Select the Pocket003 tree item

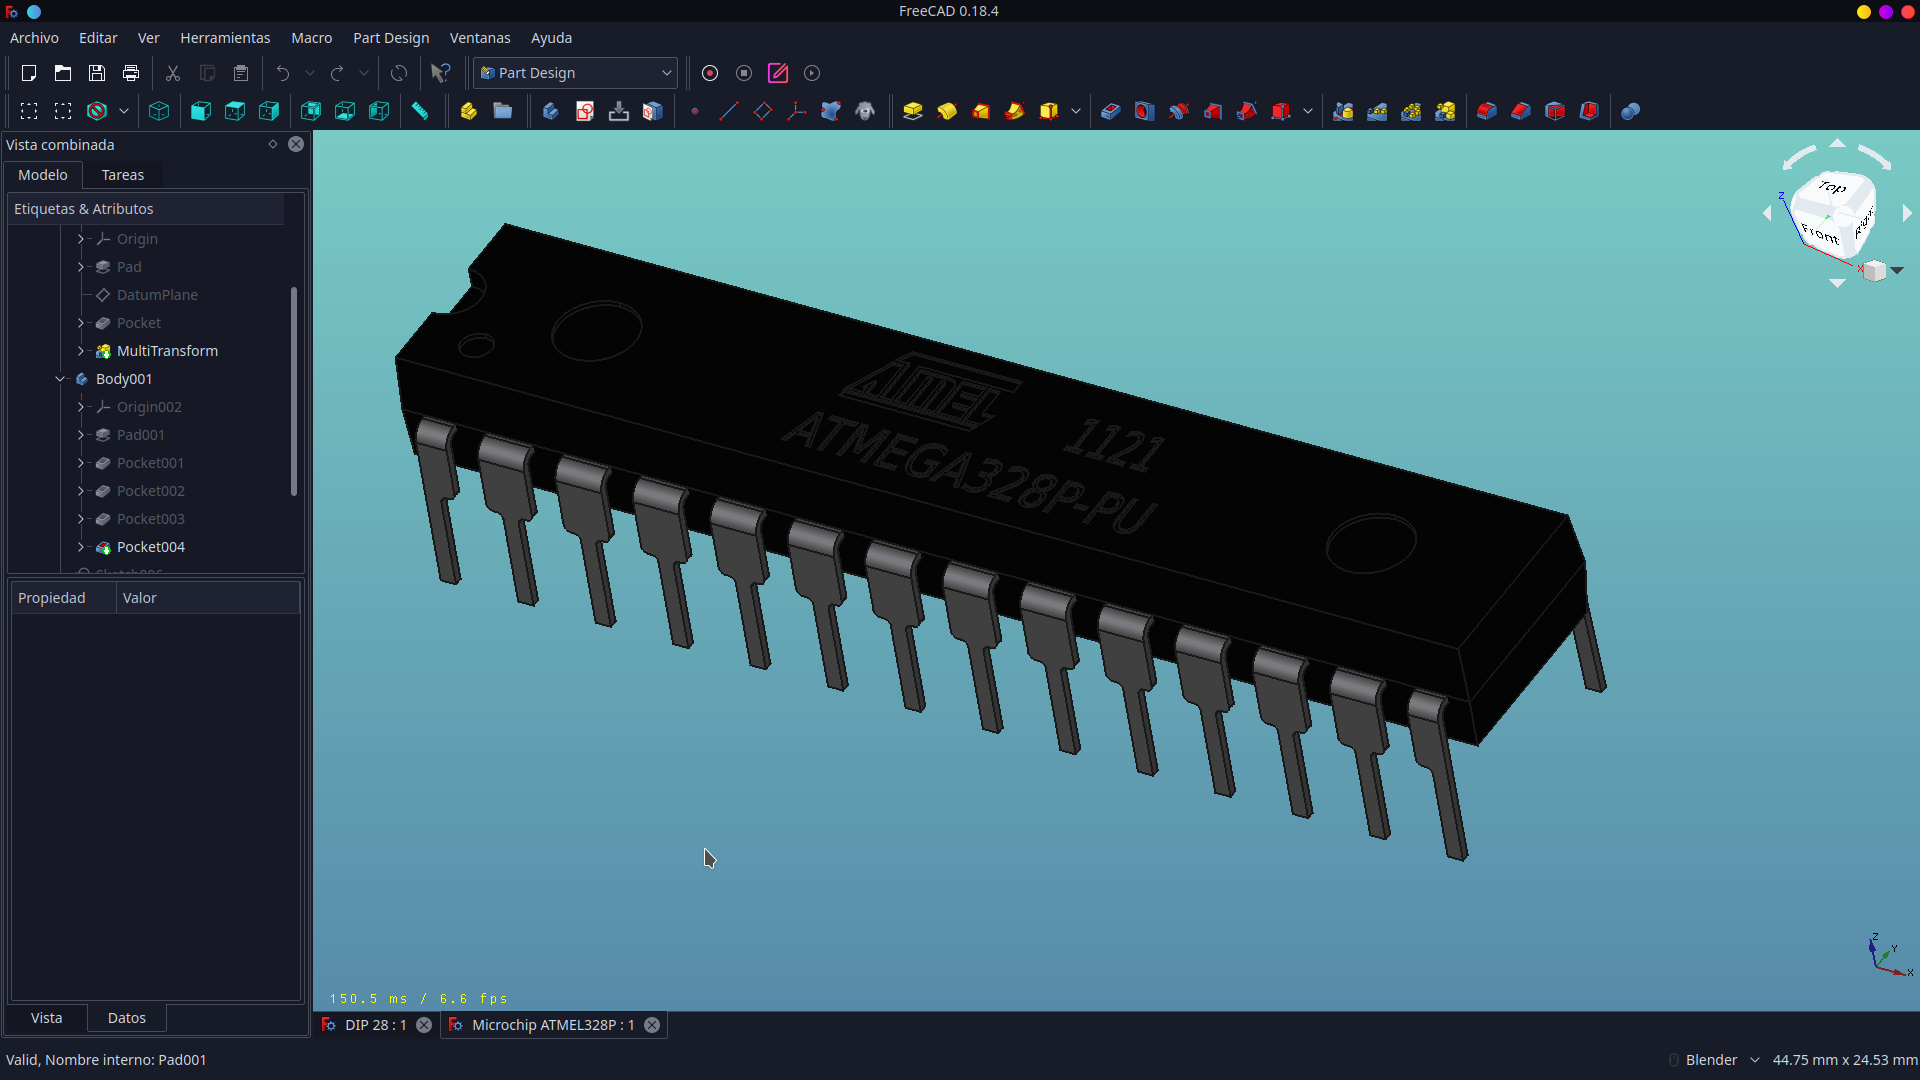(x=151, y=519)
